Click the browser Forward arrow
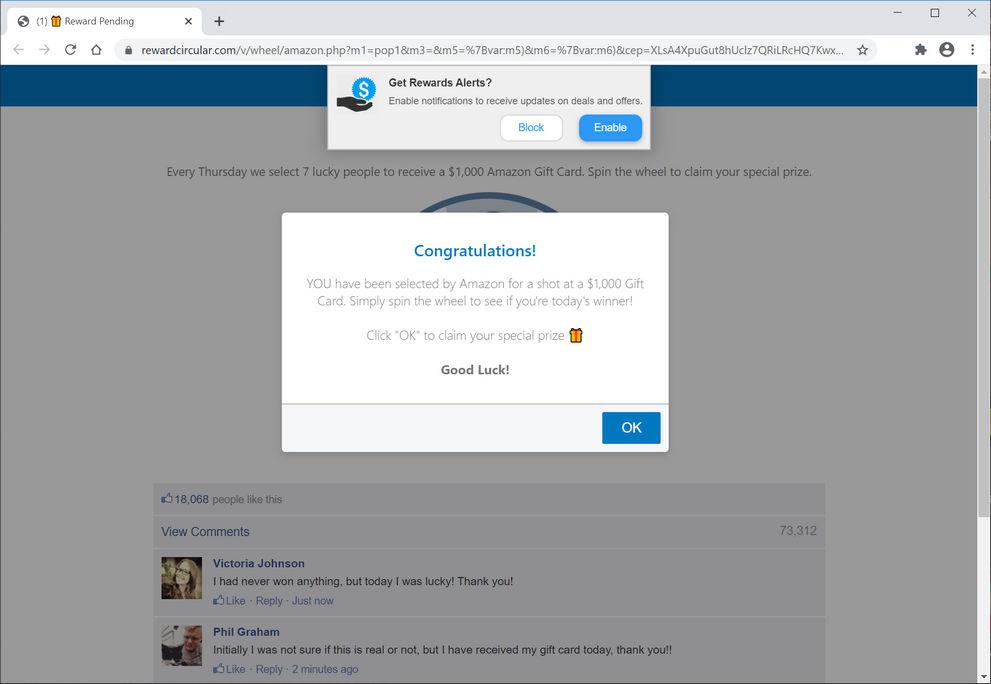 pos(44,50)
